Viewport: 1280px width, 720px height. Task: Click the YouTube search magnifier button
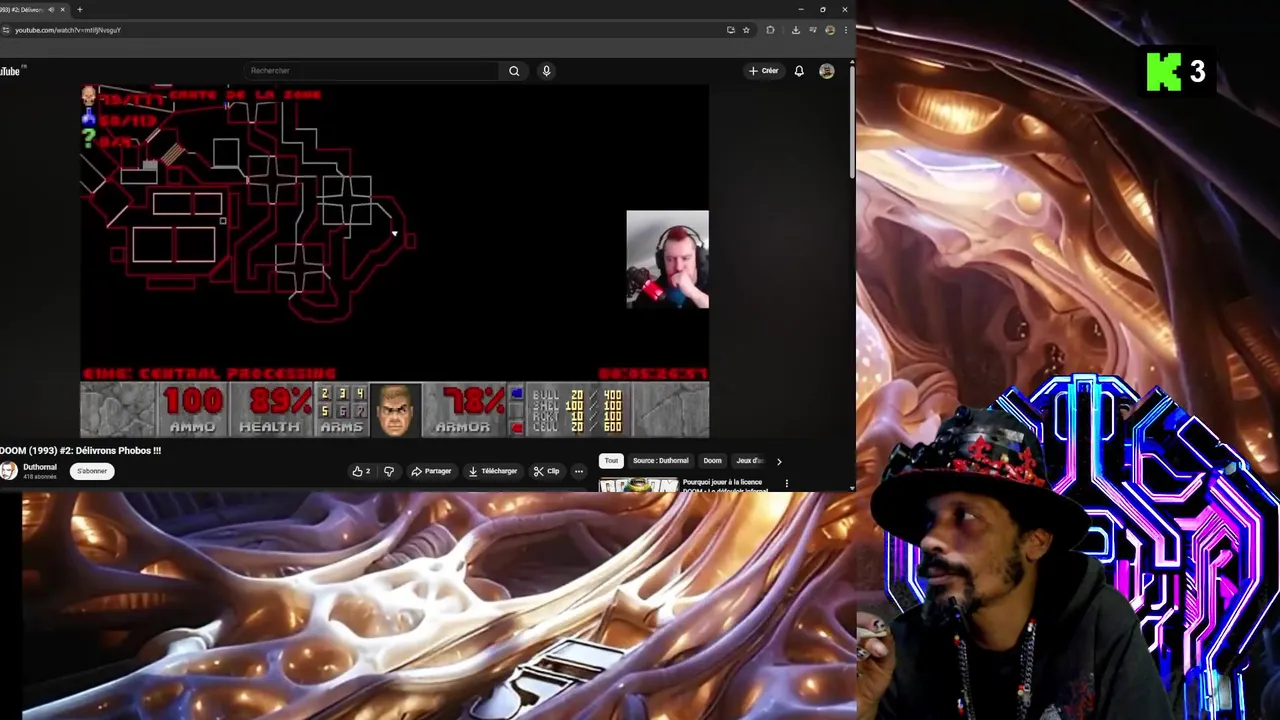pos(514,71)
